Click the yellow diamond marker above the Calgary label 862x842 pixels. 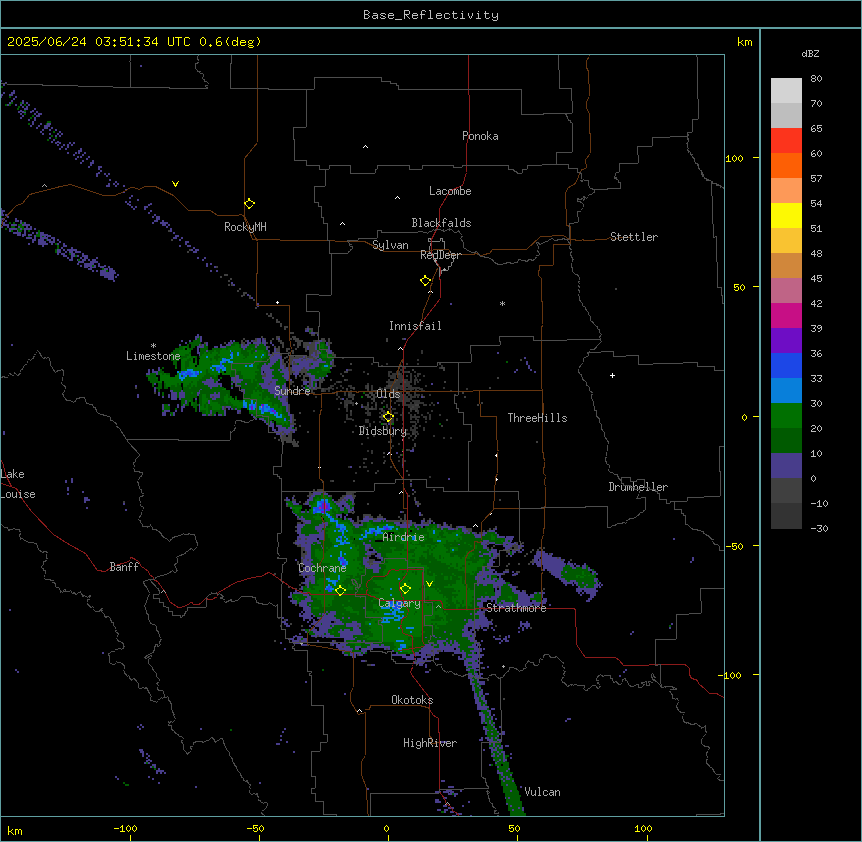405,589
